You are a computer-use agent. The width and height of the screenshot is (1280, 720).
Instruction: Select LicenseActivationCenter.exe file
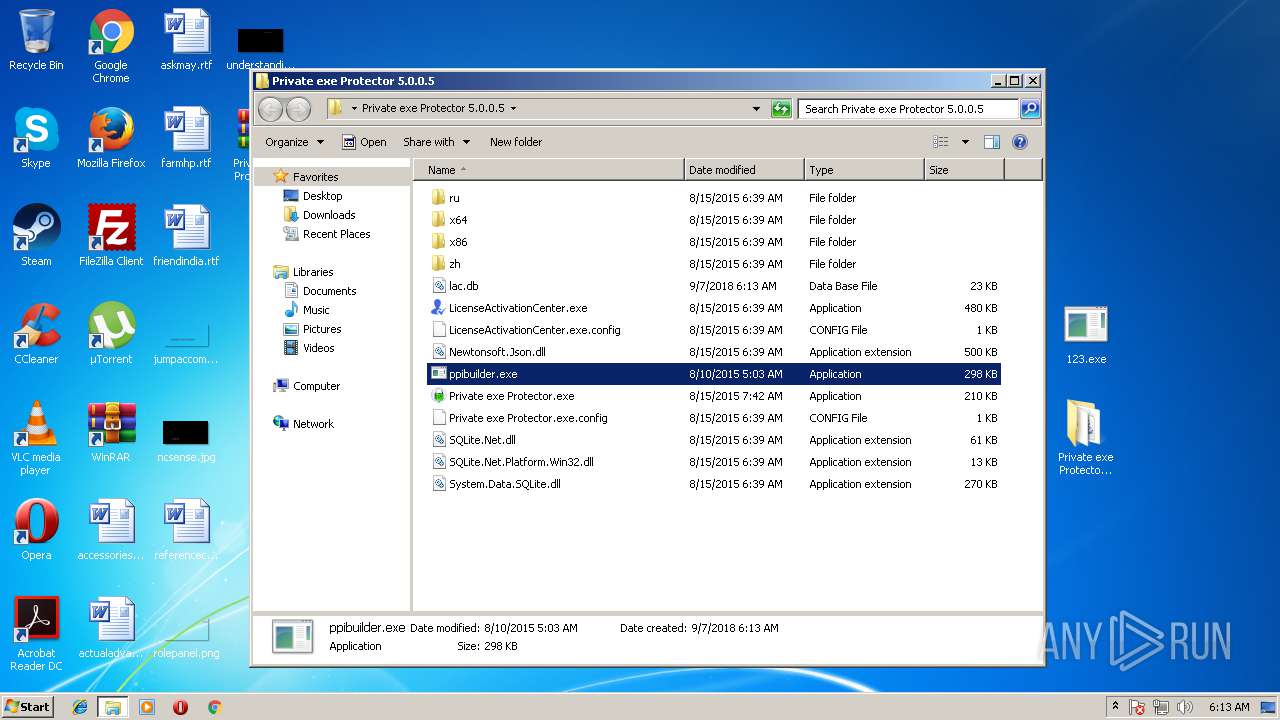point(714,308)
